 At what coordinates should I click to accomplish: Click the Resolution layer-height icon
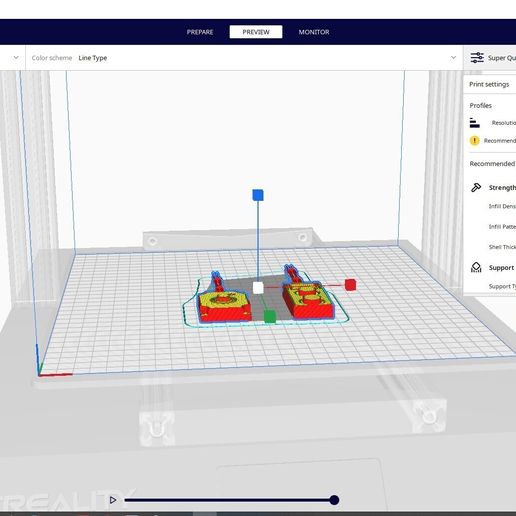coord(474,123)
